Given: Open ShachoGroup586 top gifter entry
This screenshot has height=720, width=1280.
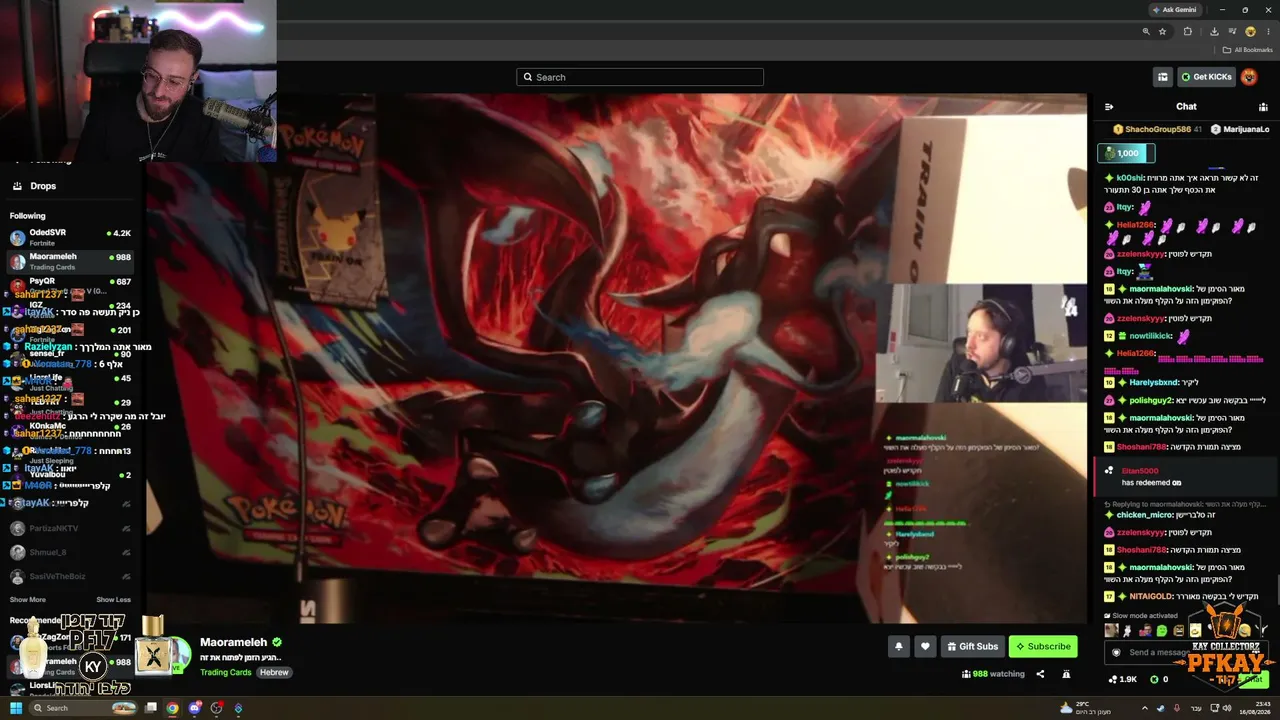Looking at the screenshot, I should 1157,129.
